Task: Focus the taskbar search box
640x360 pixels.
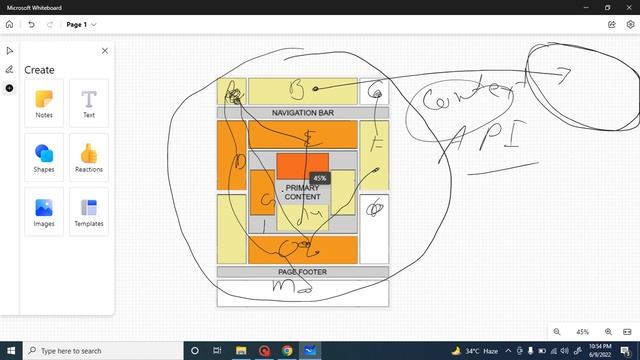Action: pos(103,351)
